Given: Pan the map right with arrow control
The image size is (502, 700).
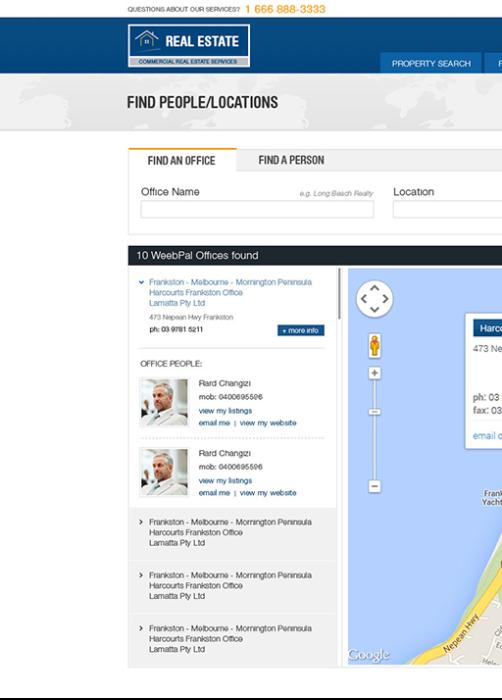Looking at the screenshot, I should click(385, 299).
